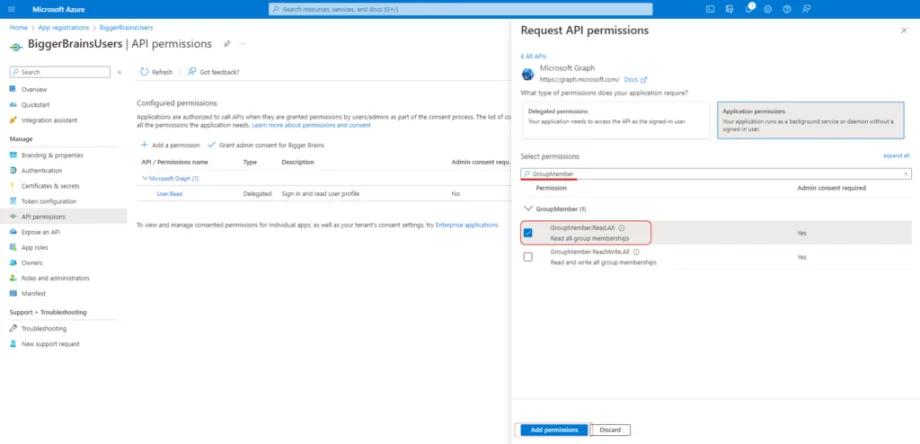Click expand all link
This screenshot has height=444, width=920.
(896, 156)
